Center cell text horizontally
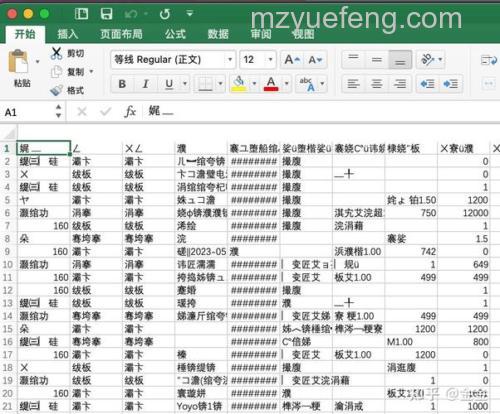 377,84
